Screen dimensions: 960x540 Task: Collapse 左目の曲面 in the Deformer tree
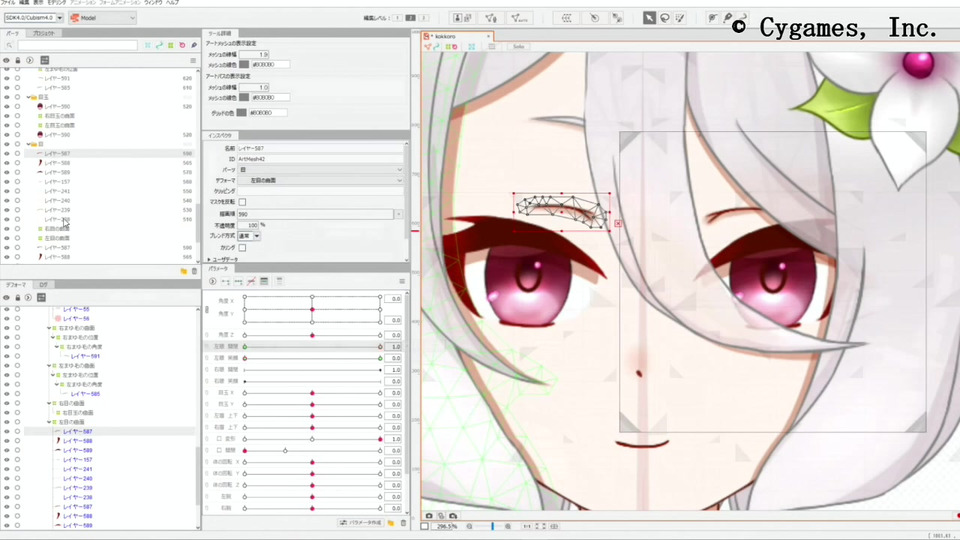coord(49,422)
